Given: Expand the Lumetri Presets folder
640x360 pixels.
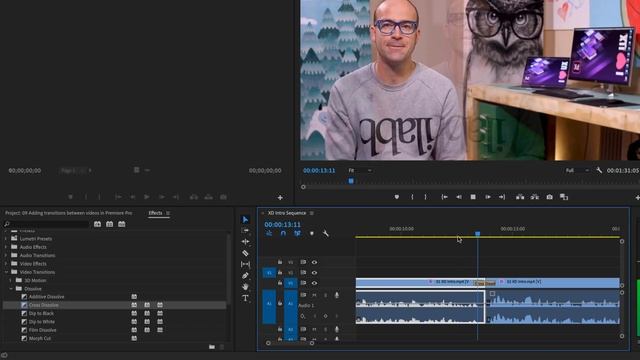Looking at the screenshot, I should [x=6, y=239].
